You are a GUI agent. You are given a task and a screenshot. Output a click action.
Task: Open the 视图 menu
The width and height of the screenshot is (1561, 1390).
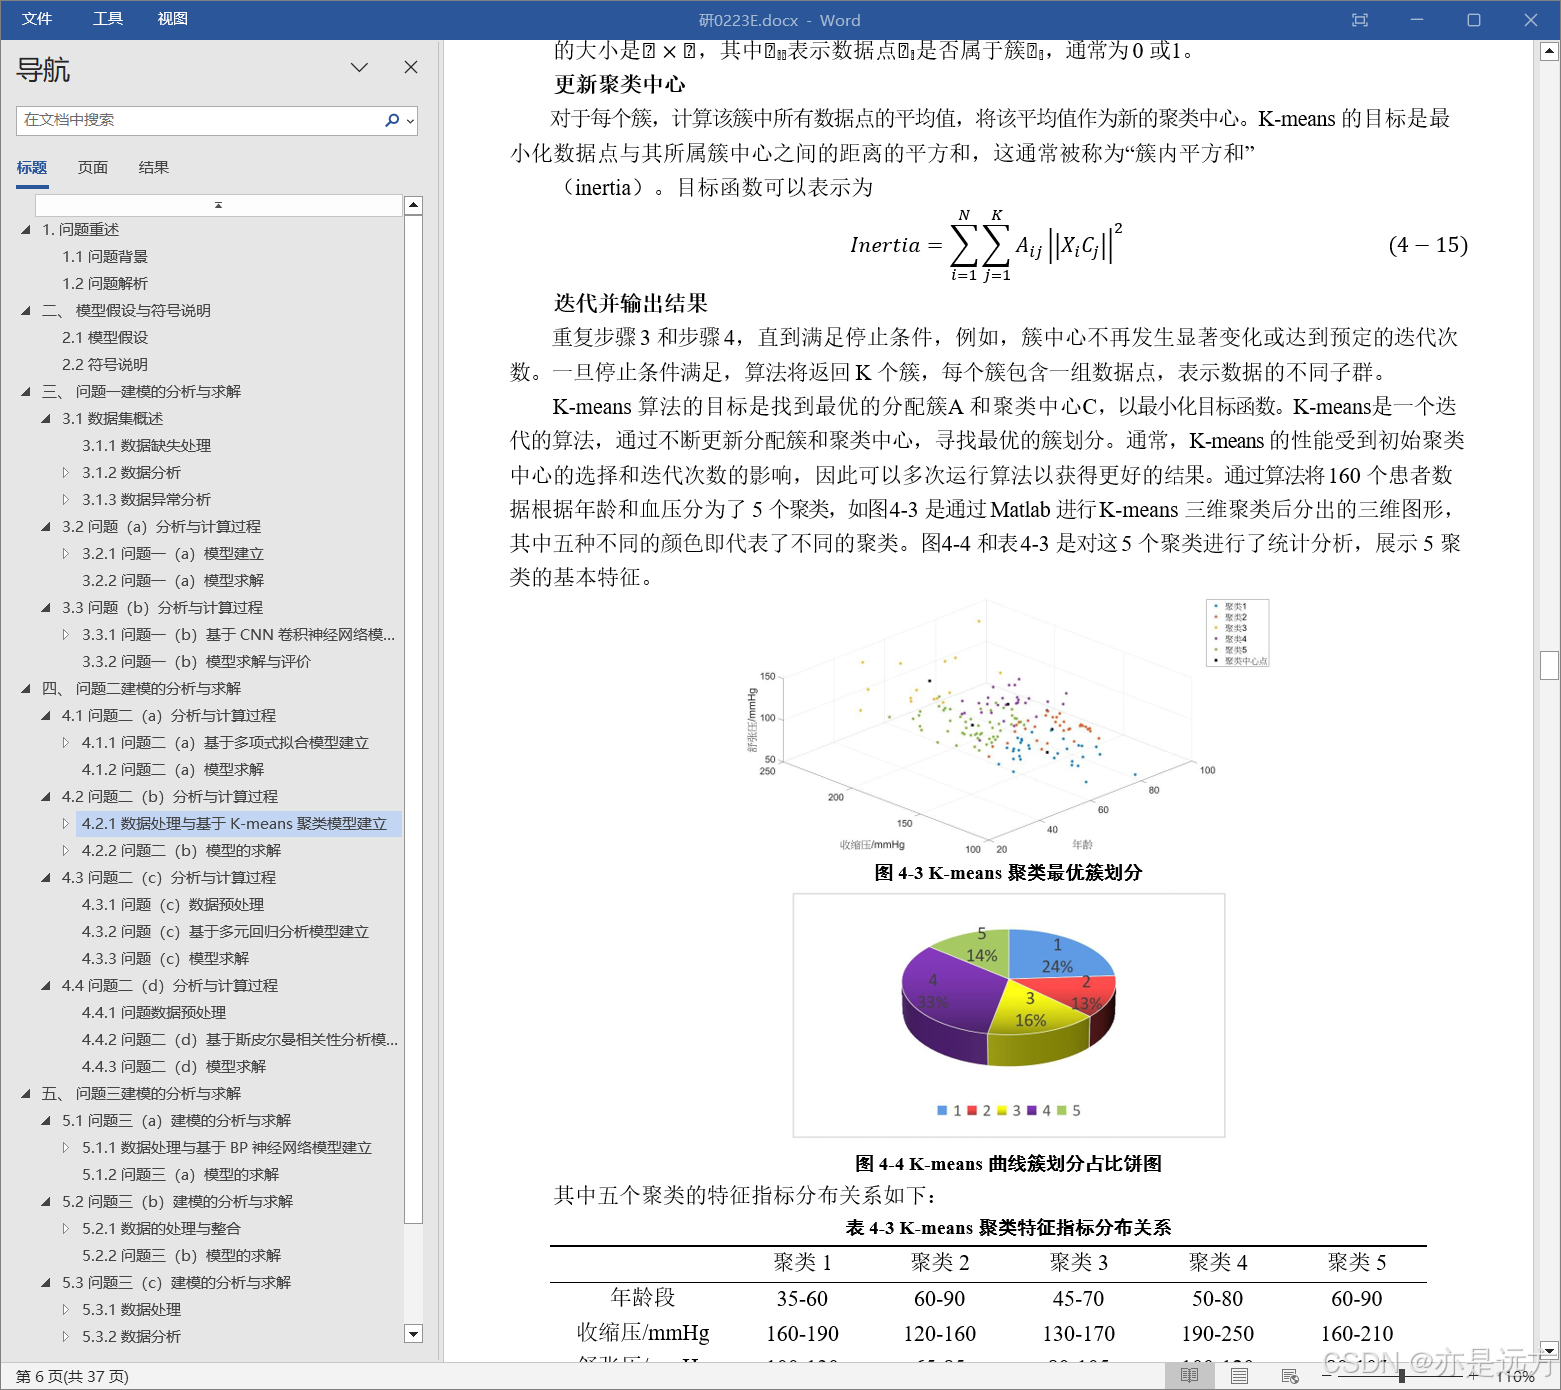172,19
